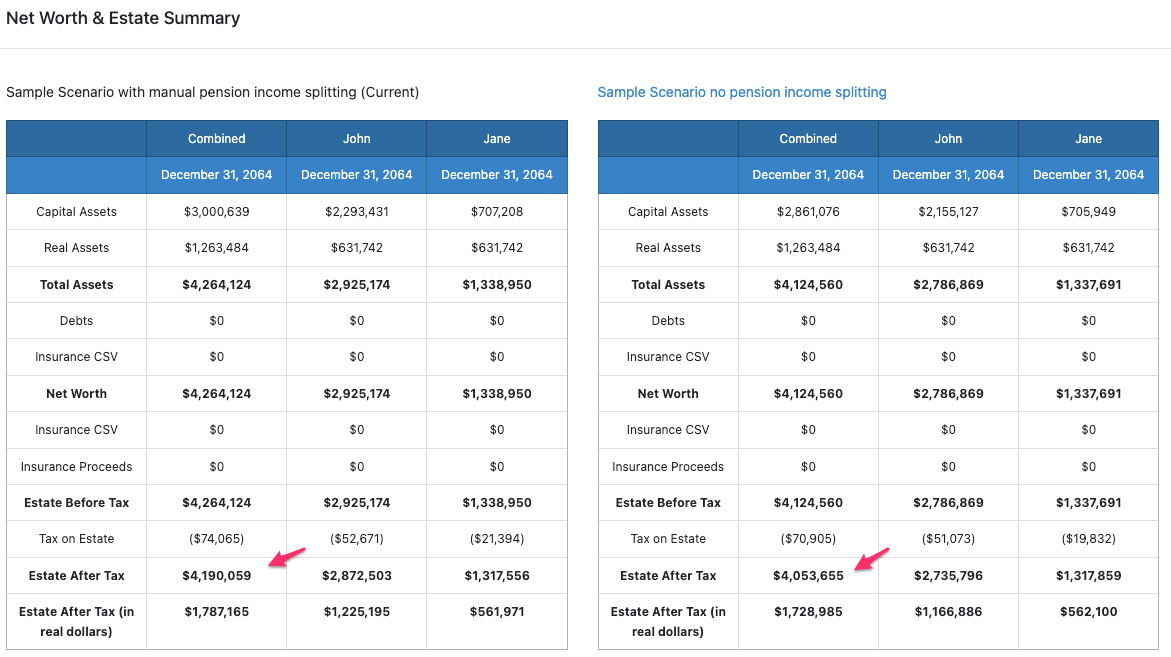This screenshot has height=657, width=1171.
Task: Click the Tax on Estate value ($74,065)
Action: pyautogui.click(x=216, y=538)
